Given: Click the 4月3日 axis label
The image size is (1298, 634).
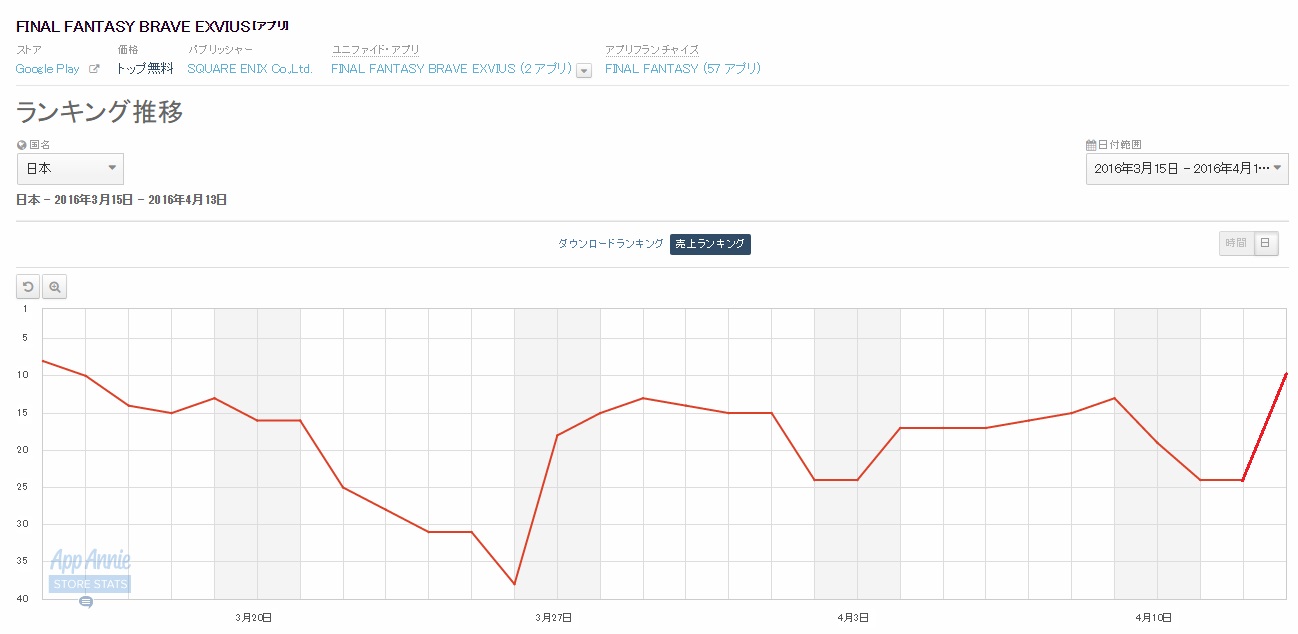Looking at the screenshot, I should coord(853,617).
